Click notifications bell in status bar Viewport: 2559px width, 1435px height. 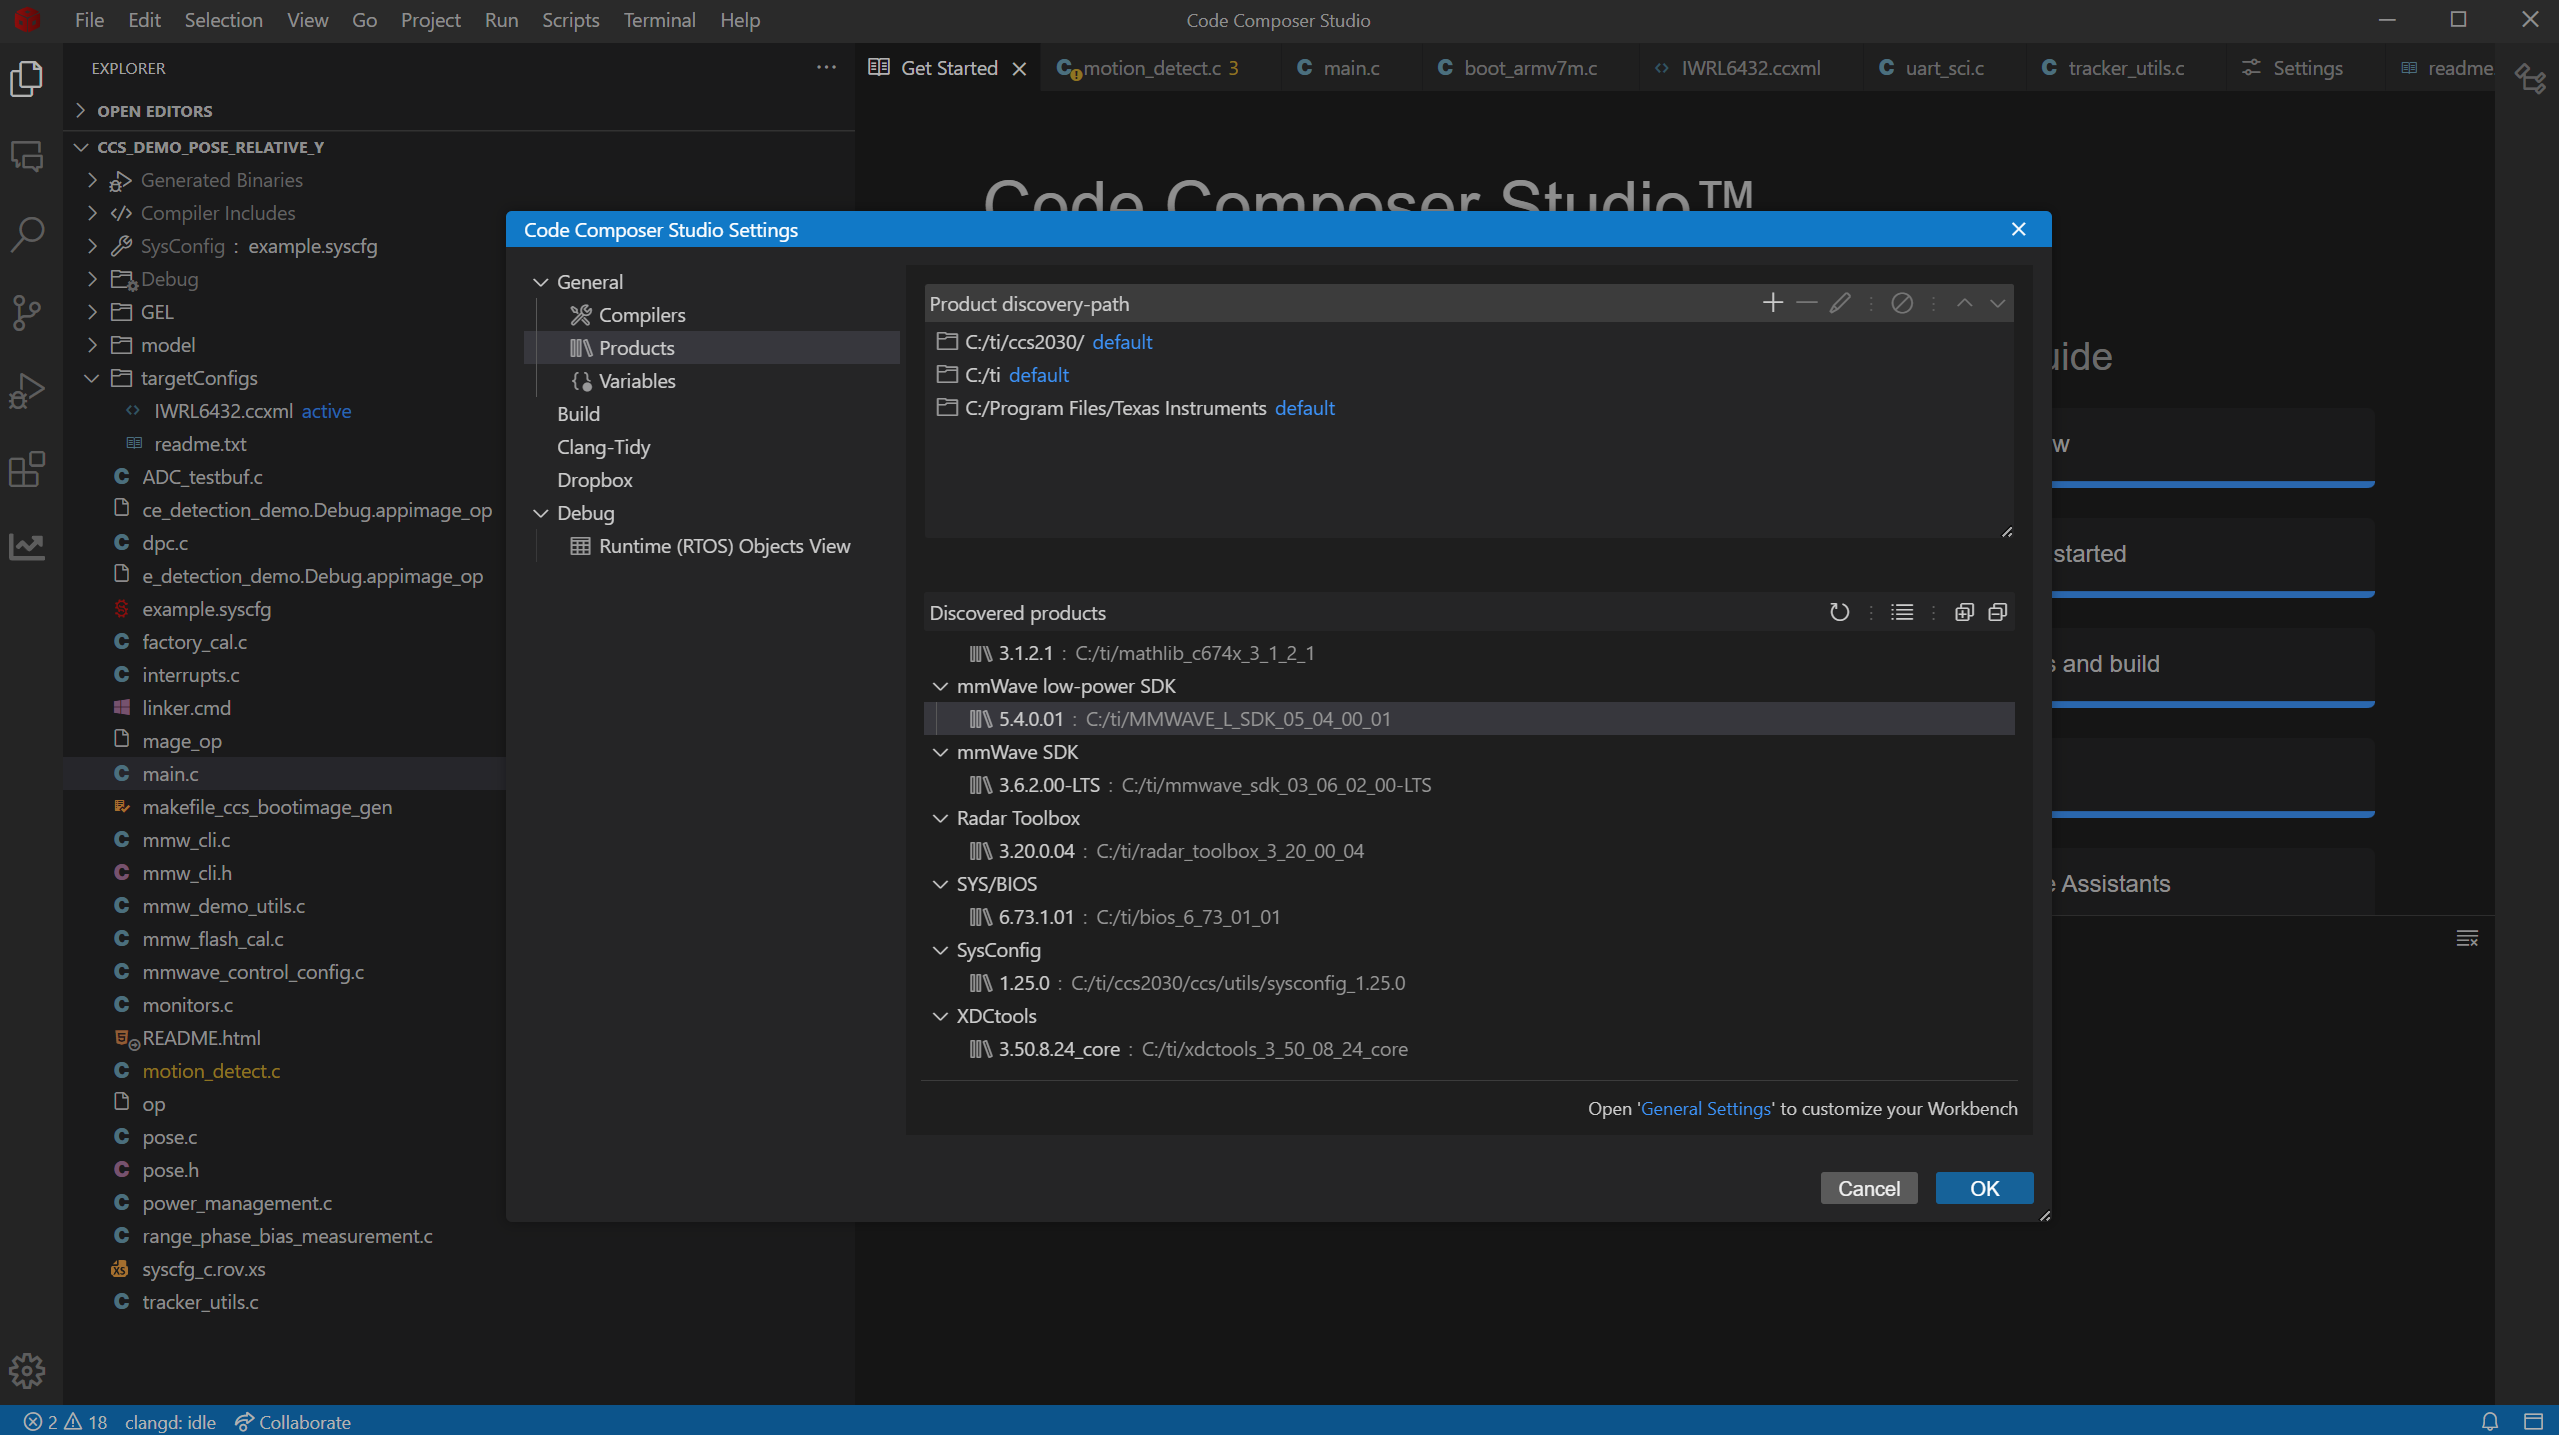pyautogui.click(x=2490, y=1421)
